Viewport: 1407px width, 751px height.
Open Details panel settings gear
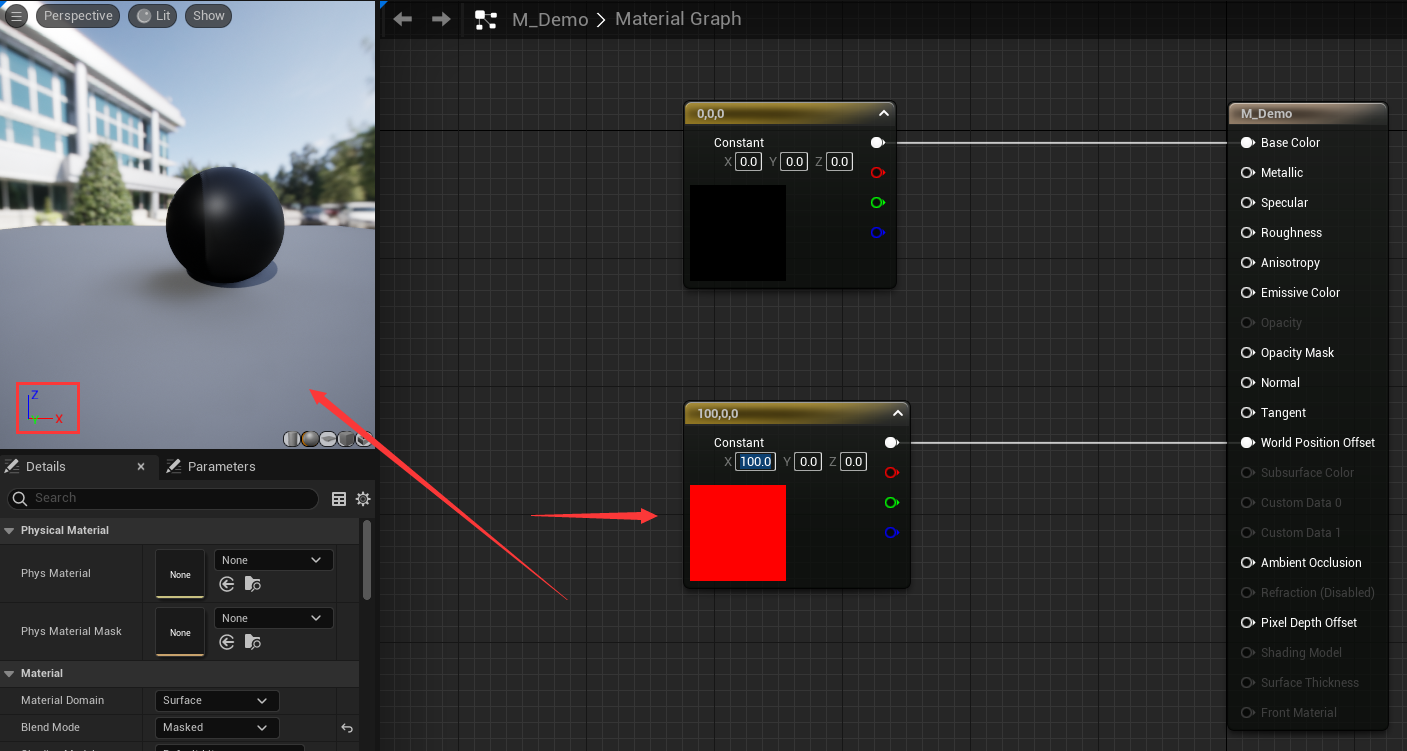[363, 499]
